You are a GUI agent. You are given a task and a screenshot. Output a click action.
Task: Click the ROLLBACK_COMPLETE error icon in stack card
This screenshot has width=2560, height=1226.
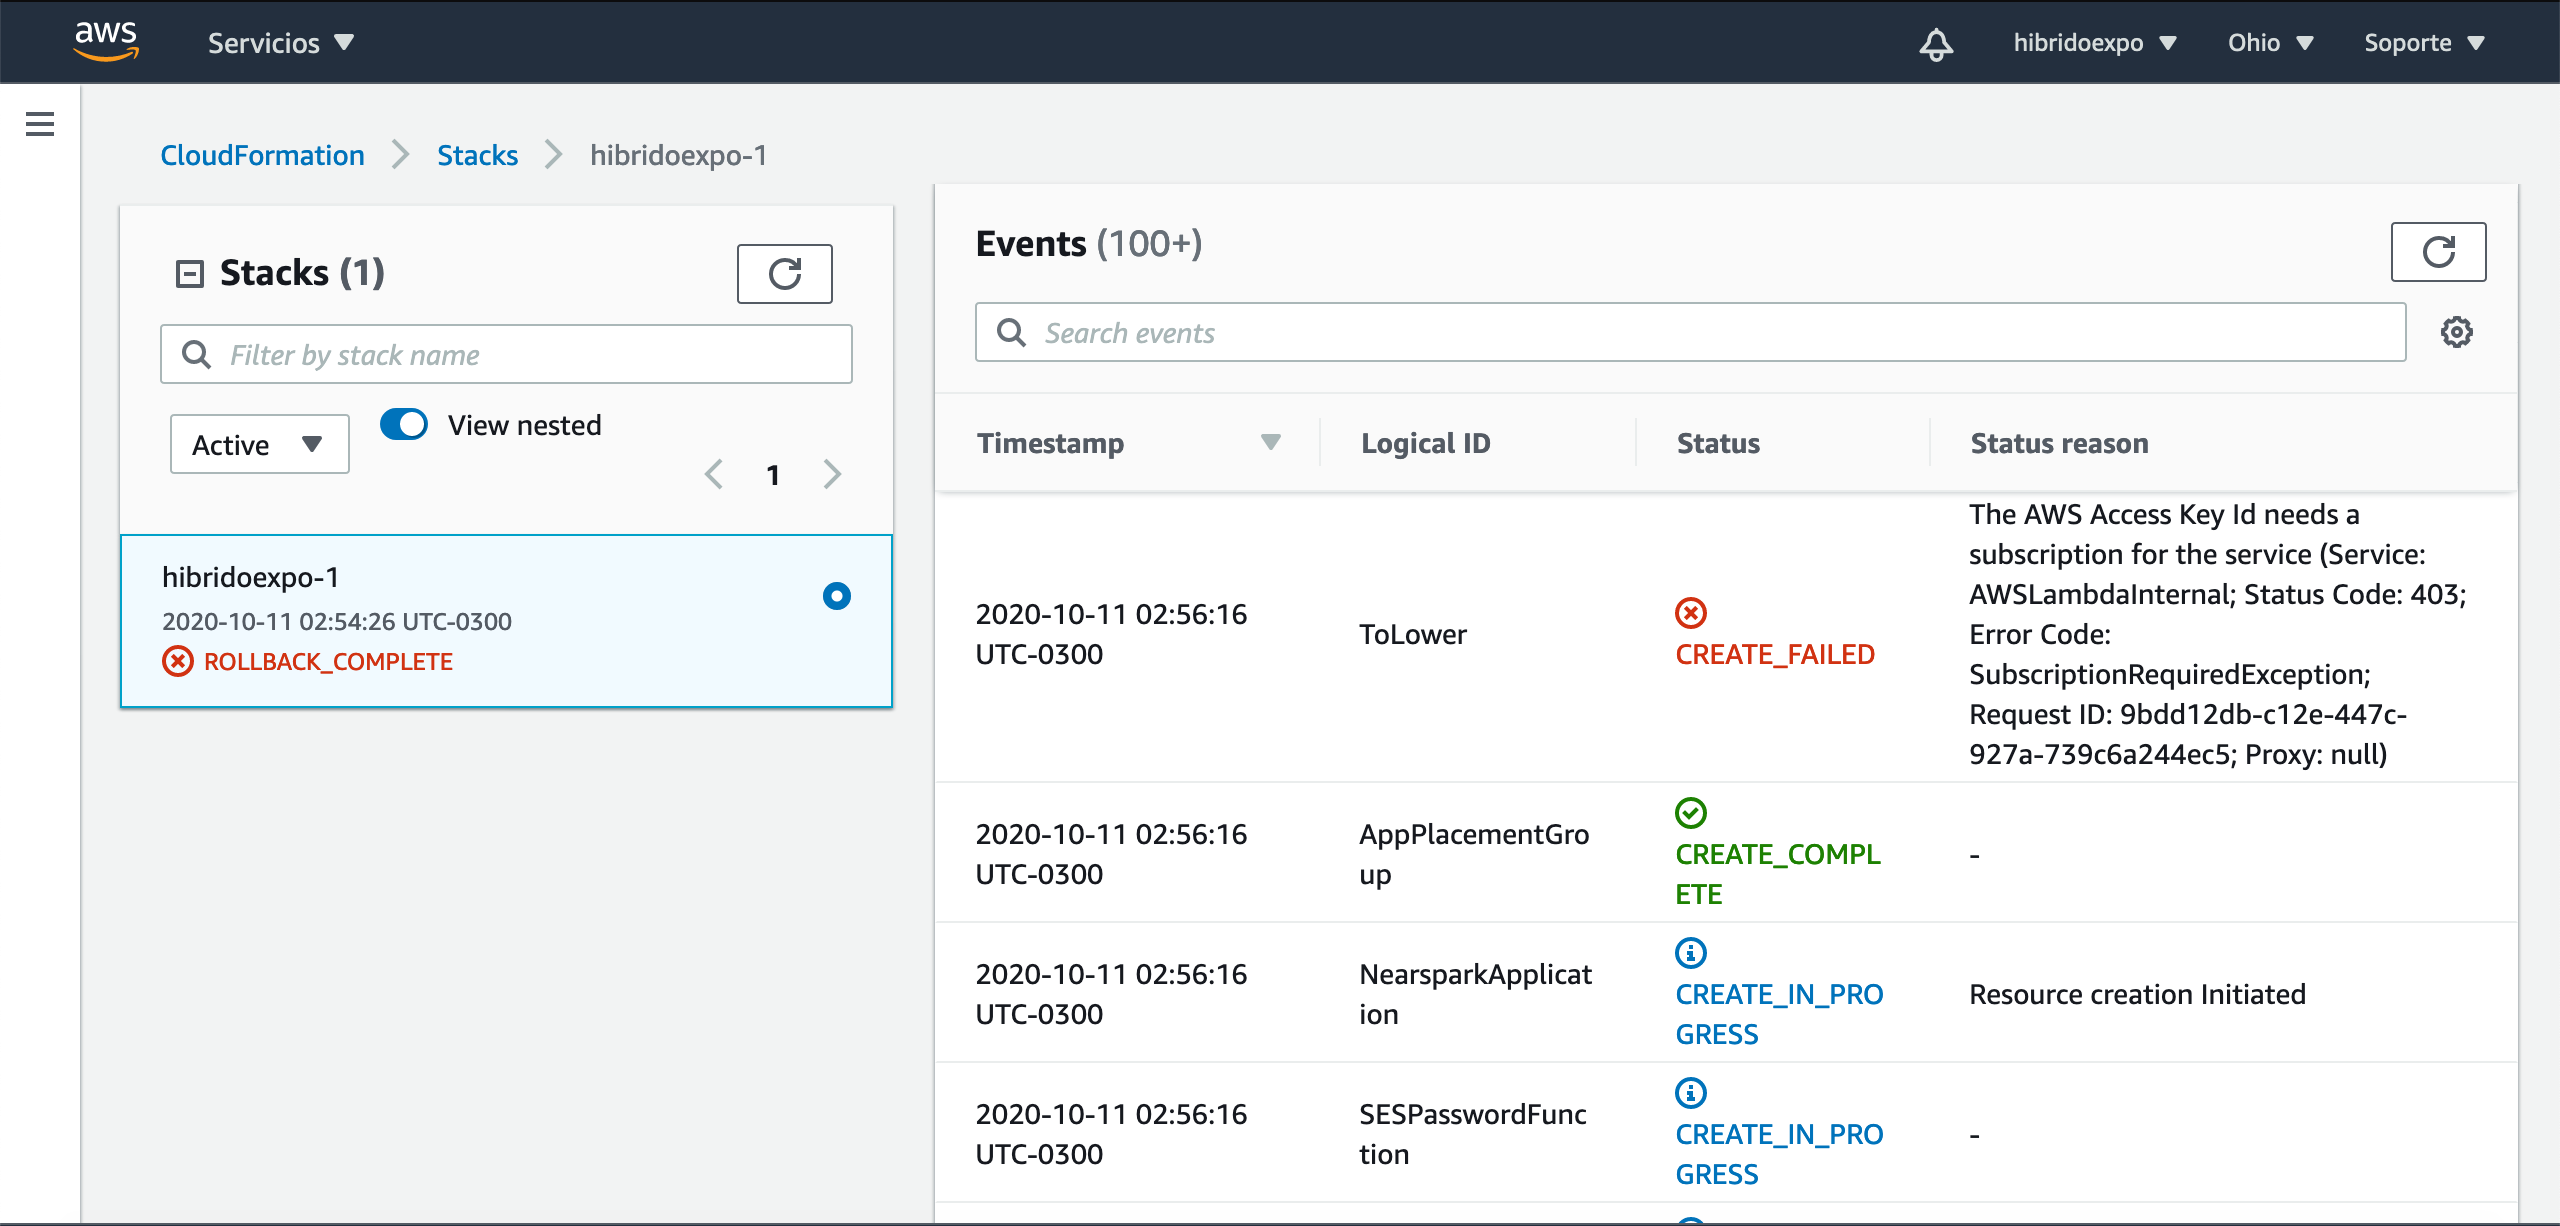coord(178,661)
